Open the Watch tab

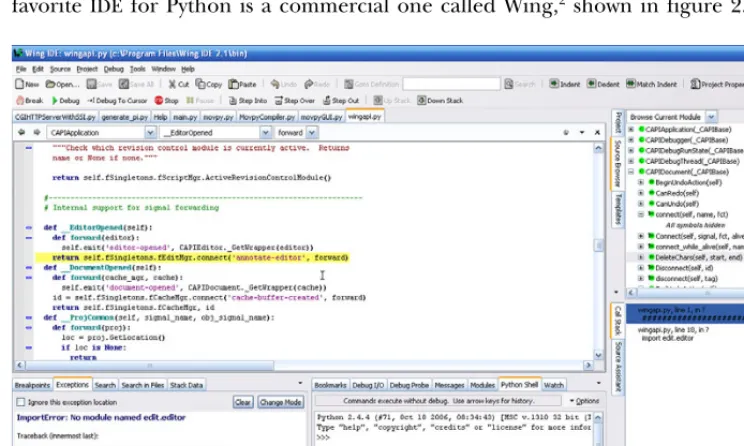coord(554,385)
